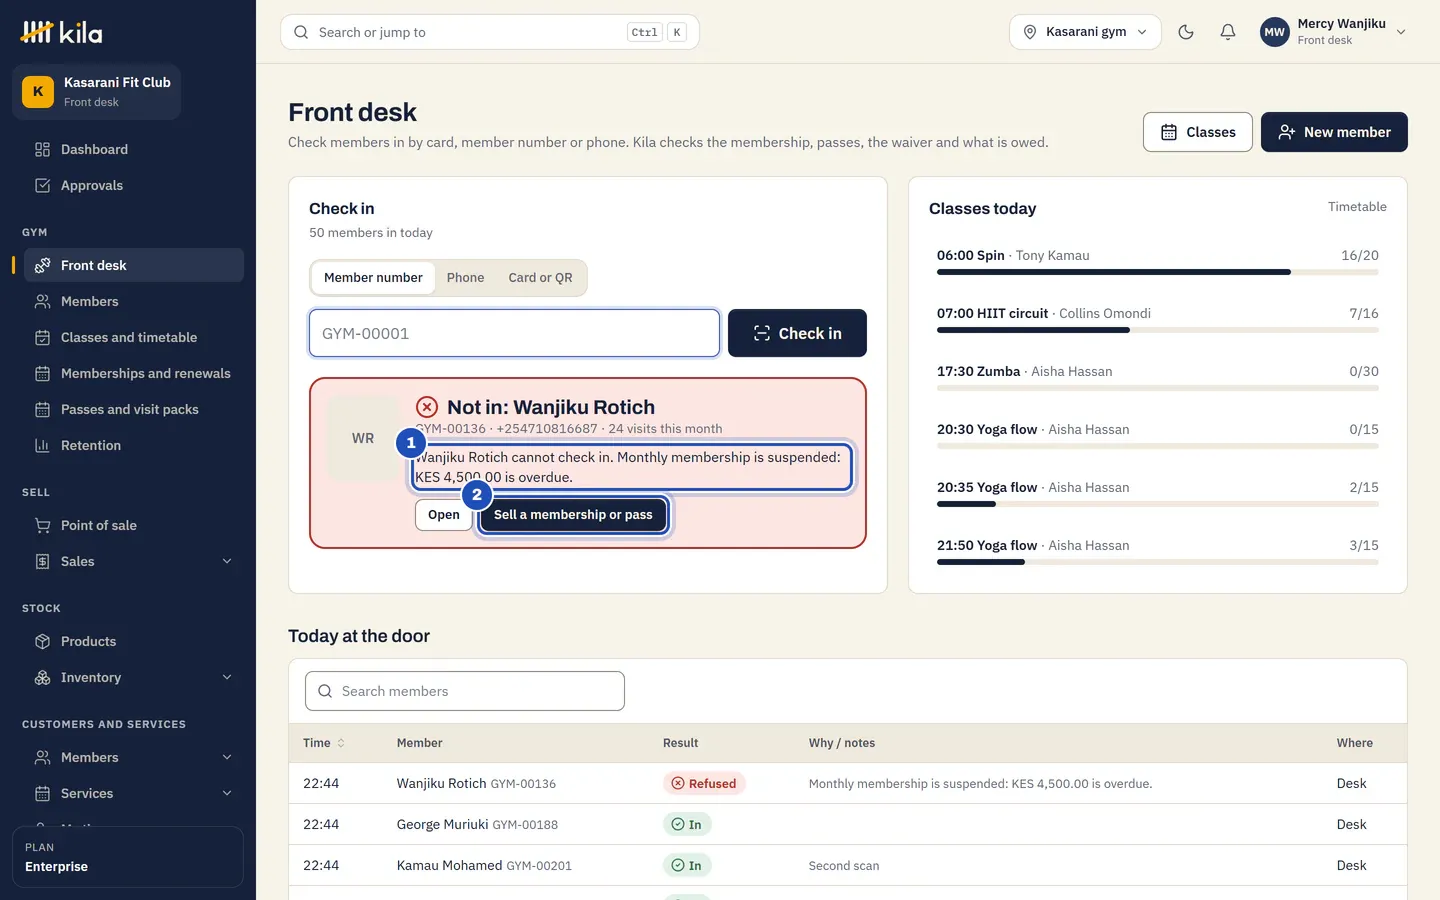Image resolution: width=1440 pixels, height=900 pixels.
Task: Expand Members under Customers and Services
Action: [227, 757]
